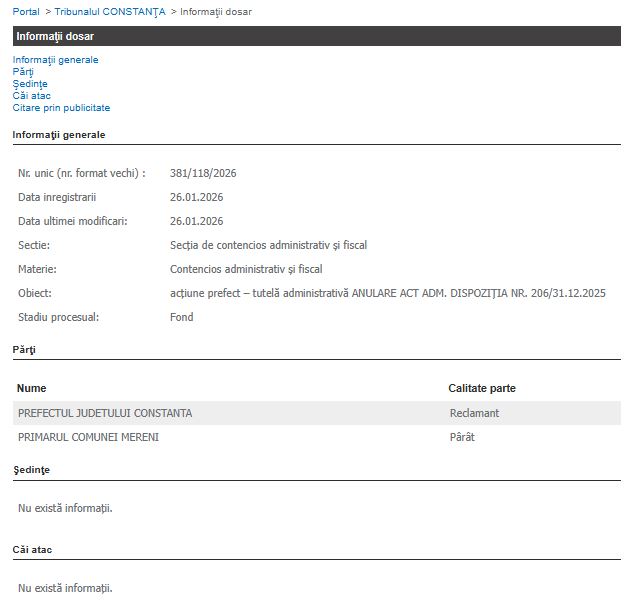Open the Părți navigation link
Viewport: 640px width, 604px height.
click(22, 72)
